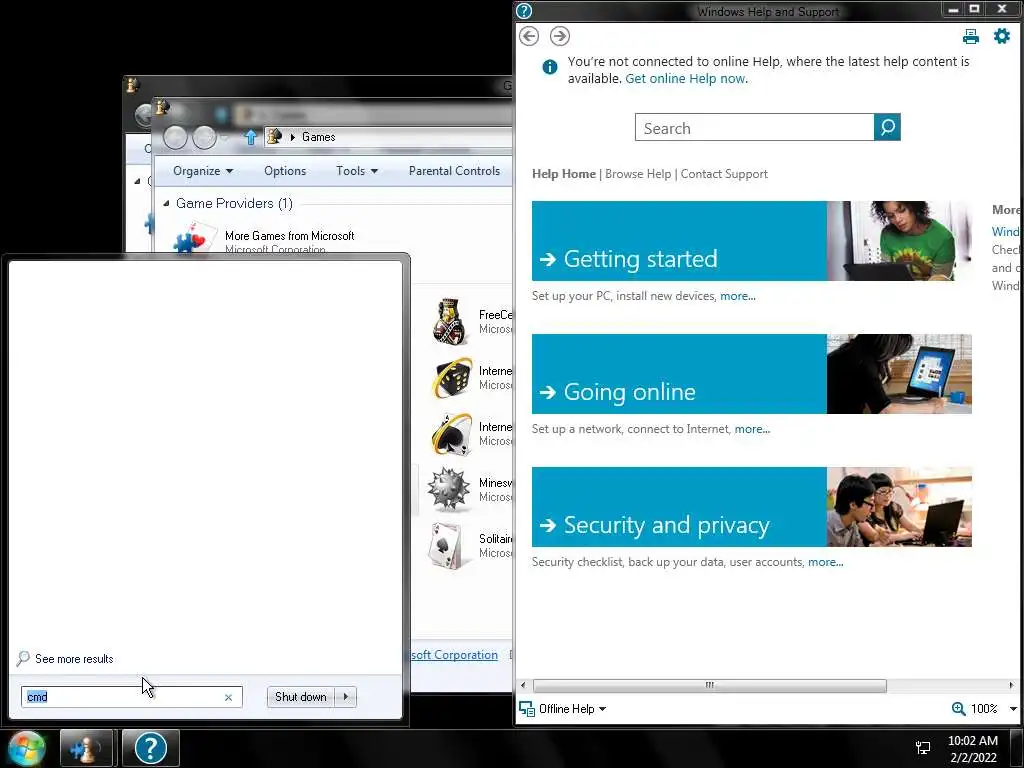Viewport: 1024px width, 768px height.
Task: Click Games taskbar button
Action: coord(86,748)
